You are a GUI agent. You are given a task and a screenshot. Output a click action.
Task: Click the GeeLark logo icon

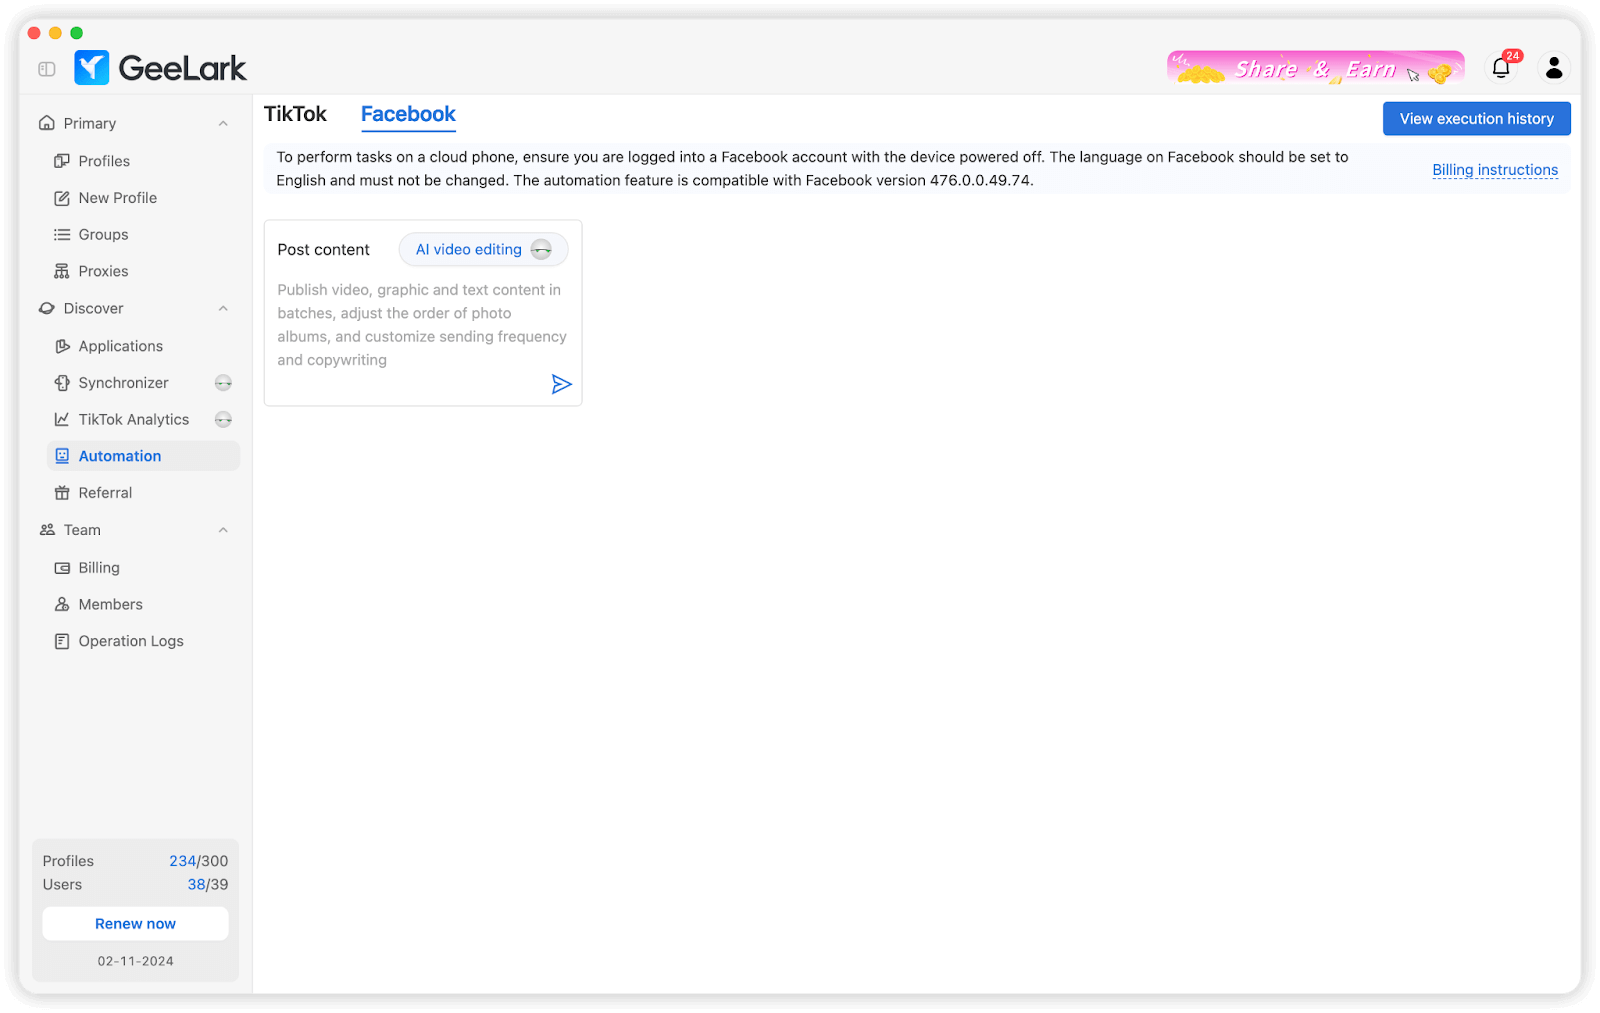91,68
